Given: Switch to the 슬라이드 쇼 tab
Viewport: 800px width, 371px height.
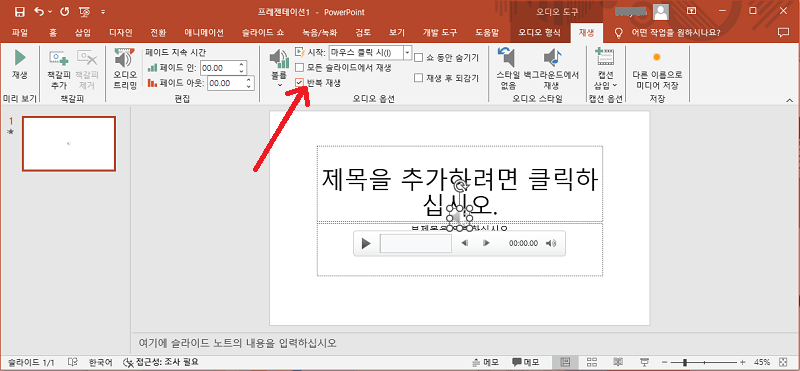Looking at the screenshot, I should coord(263,33).
